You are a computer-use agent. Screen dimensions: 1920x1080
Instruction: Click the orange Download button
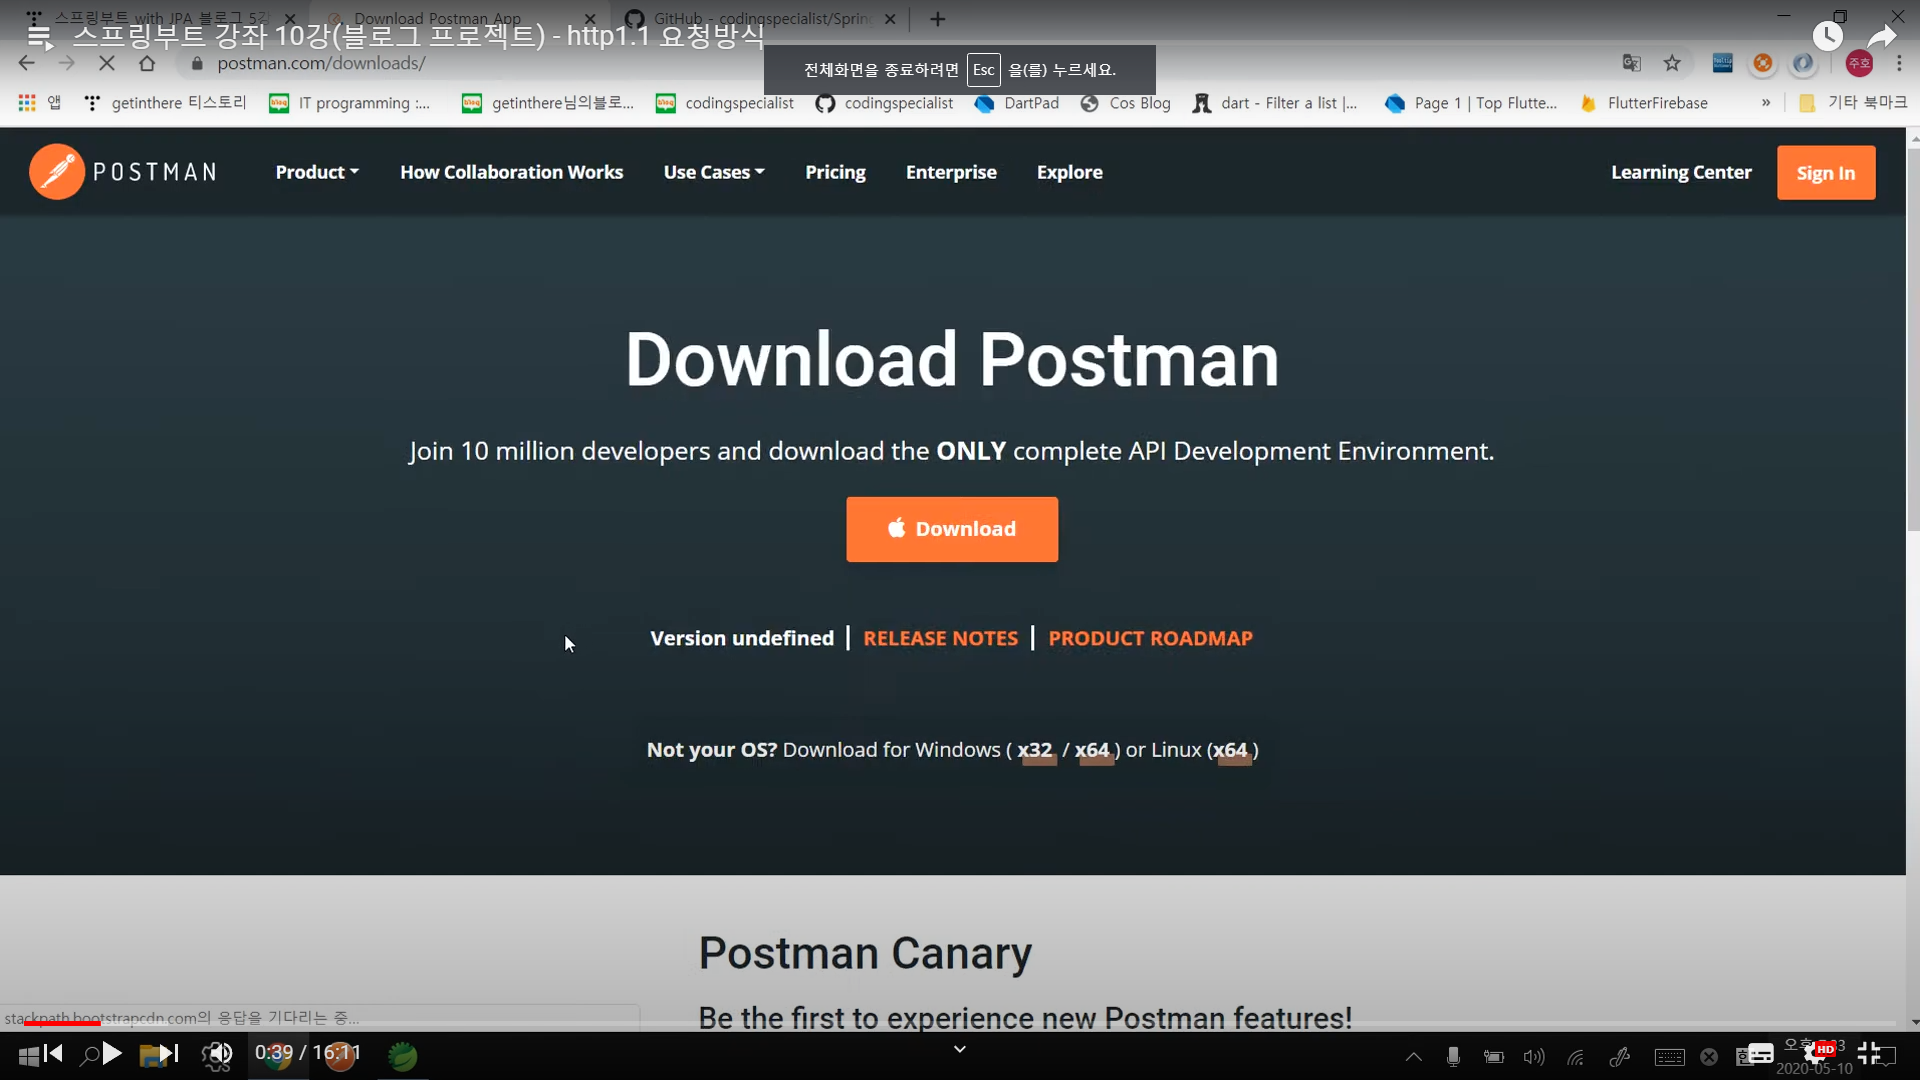951,529
